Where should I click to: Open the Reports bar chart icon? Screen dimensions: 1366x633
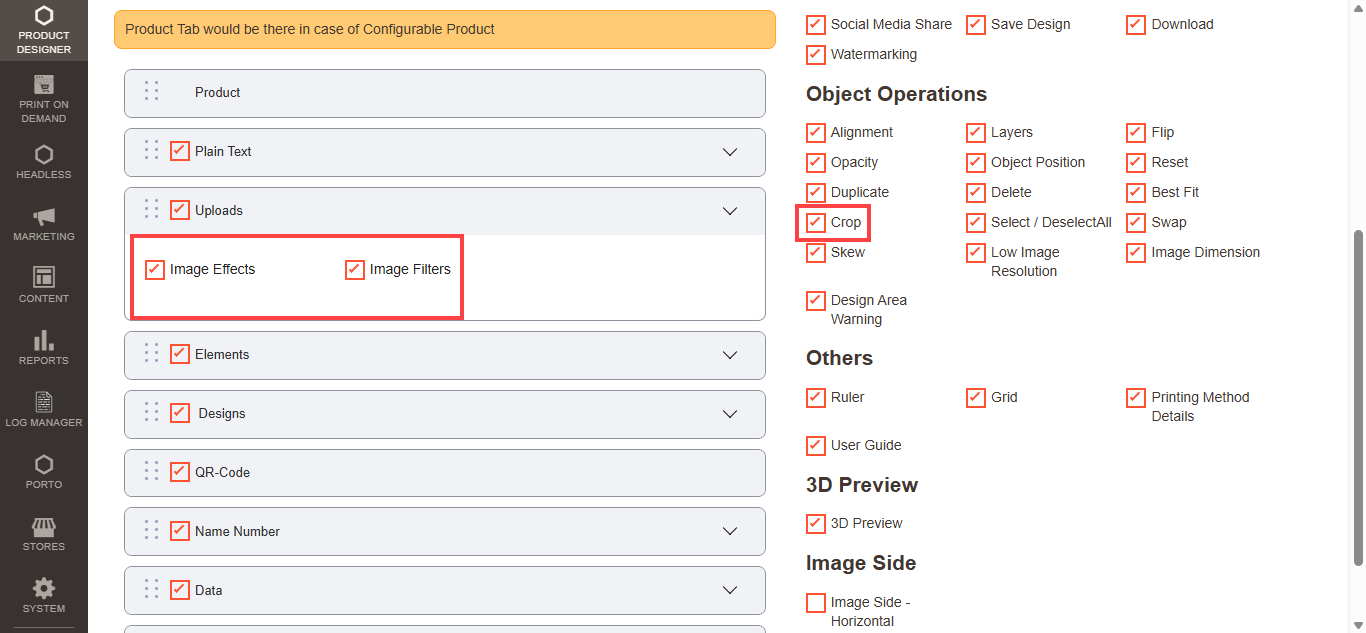click(44, 340)
